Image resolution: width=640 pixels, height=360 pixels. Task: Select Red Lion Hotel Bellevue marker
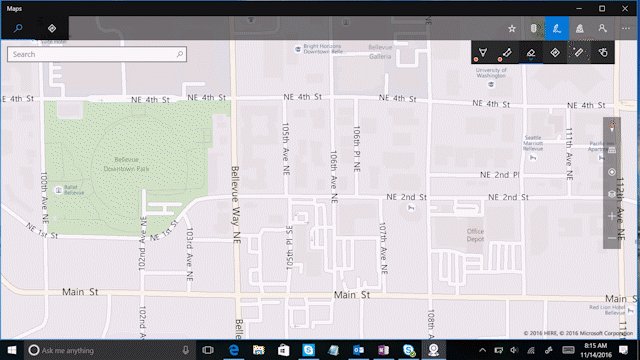(630, 311)
